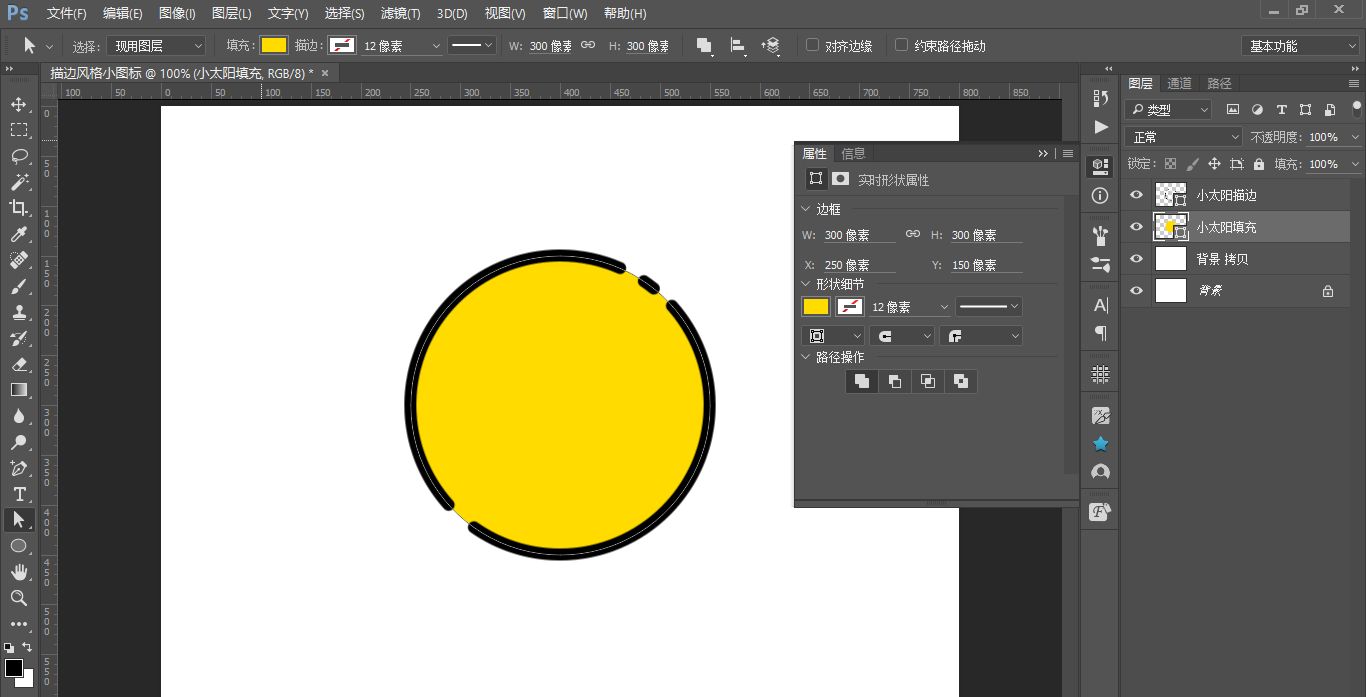
Task: Open the stroke width 12 像素 dropdown in options bar
Action: pyautogui.click(x=435, y=46)
